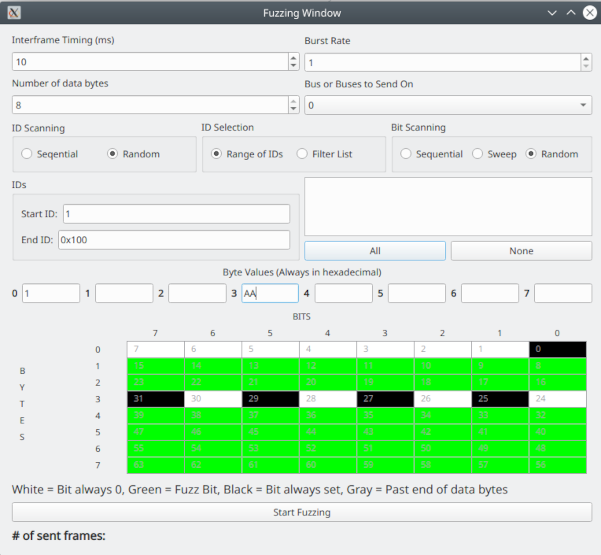Decrease Interframe Timing with down arrow
The width and height of the screenshot is (601, 555).
pos(294,66)
